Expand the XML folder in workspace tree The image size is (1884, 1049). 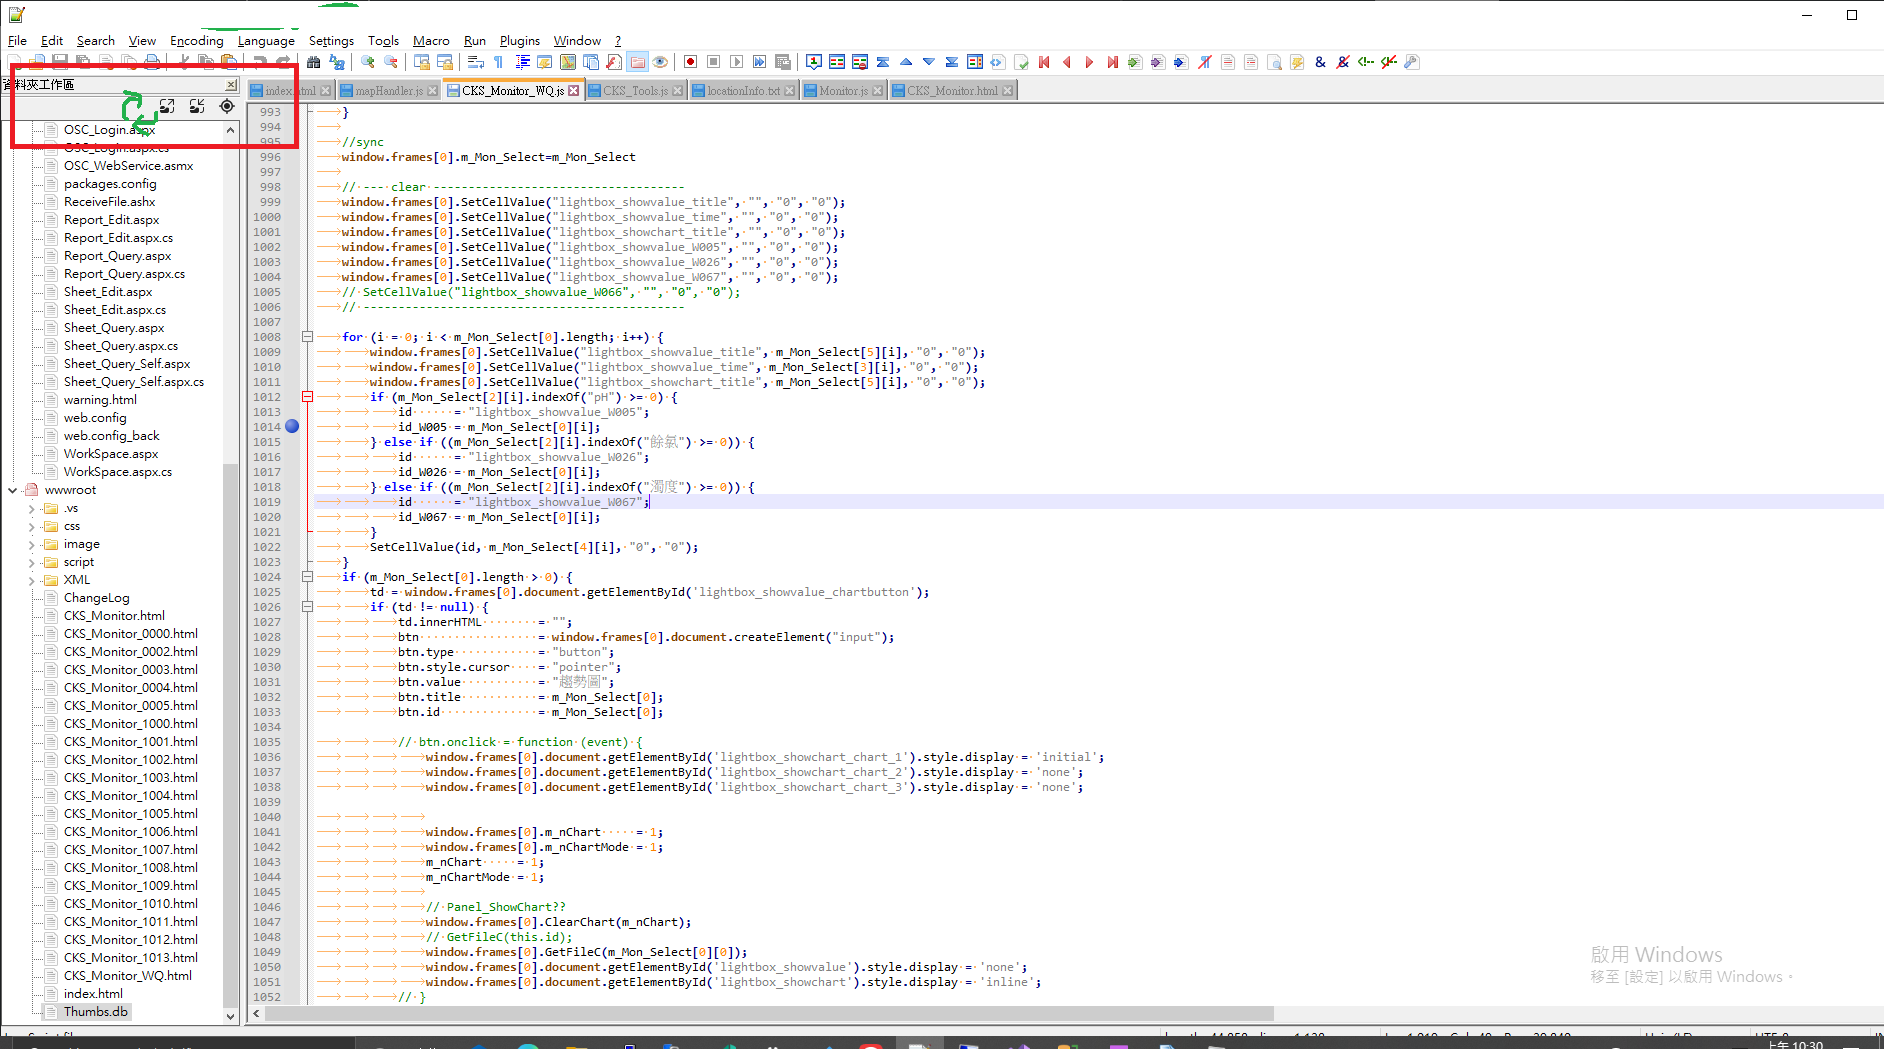pos(33,579)
